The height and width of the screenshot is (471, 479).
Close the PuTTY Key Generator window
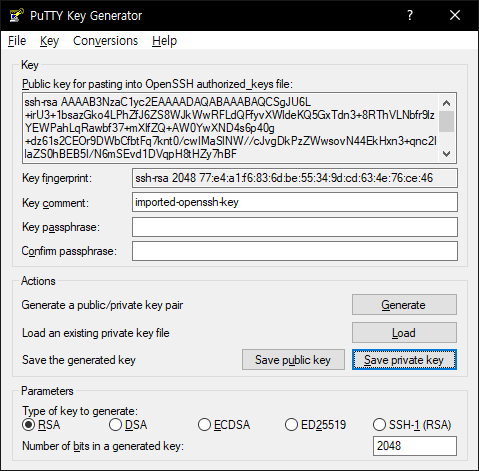[x=455, y=15]
